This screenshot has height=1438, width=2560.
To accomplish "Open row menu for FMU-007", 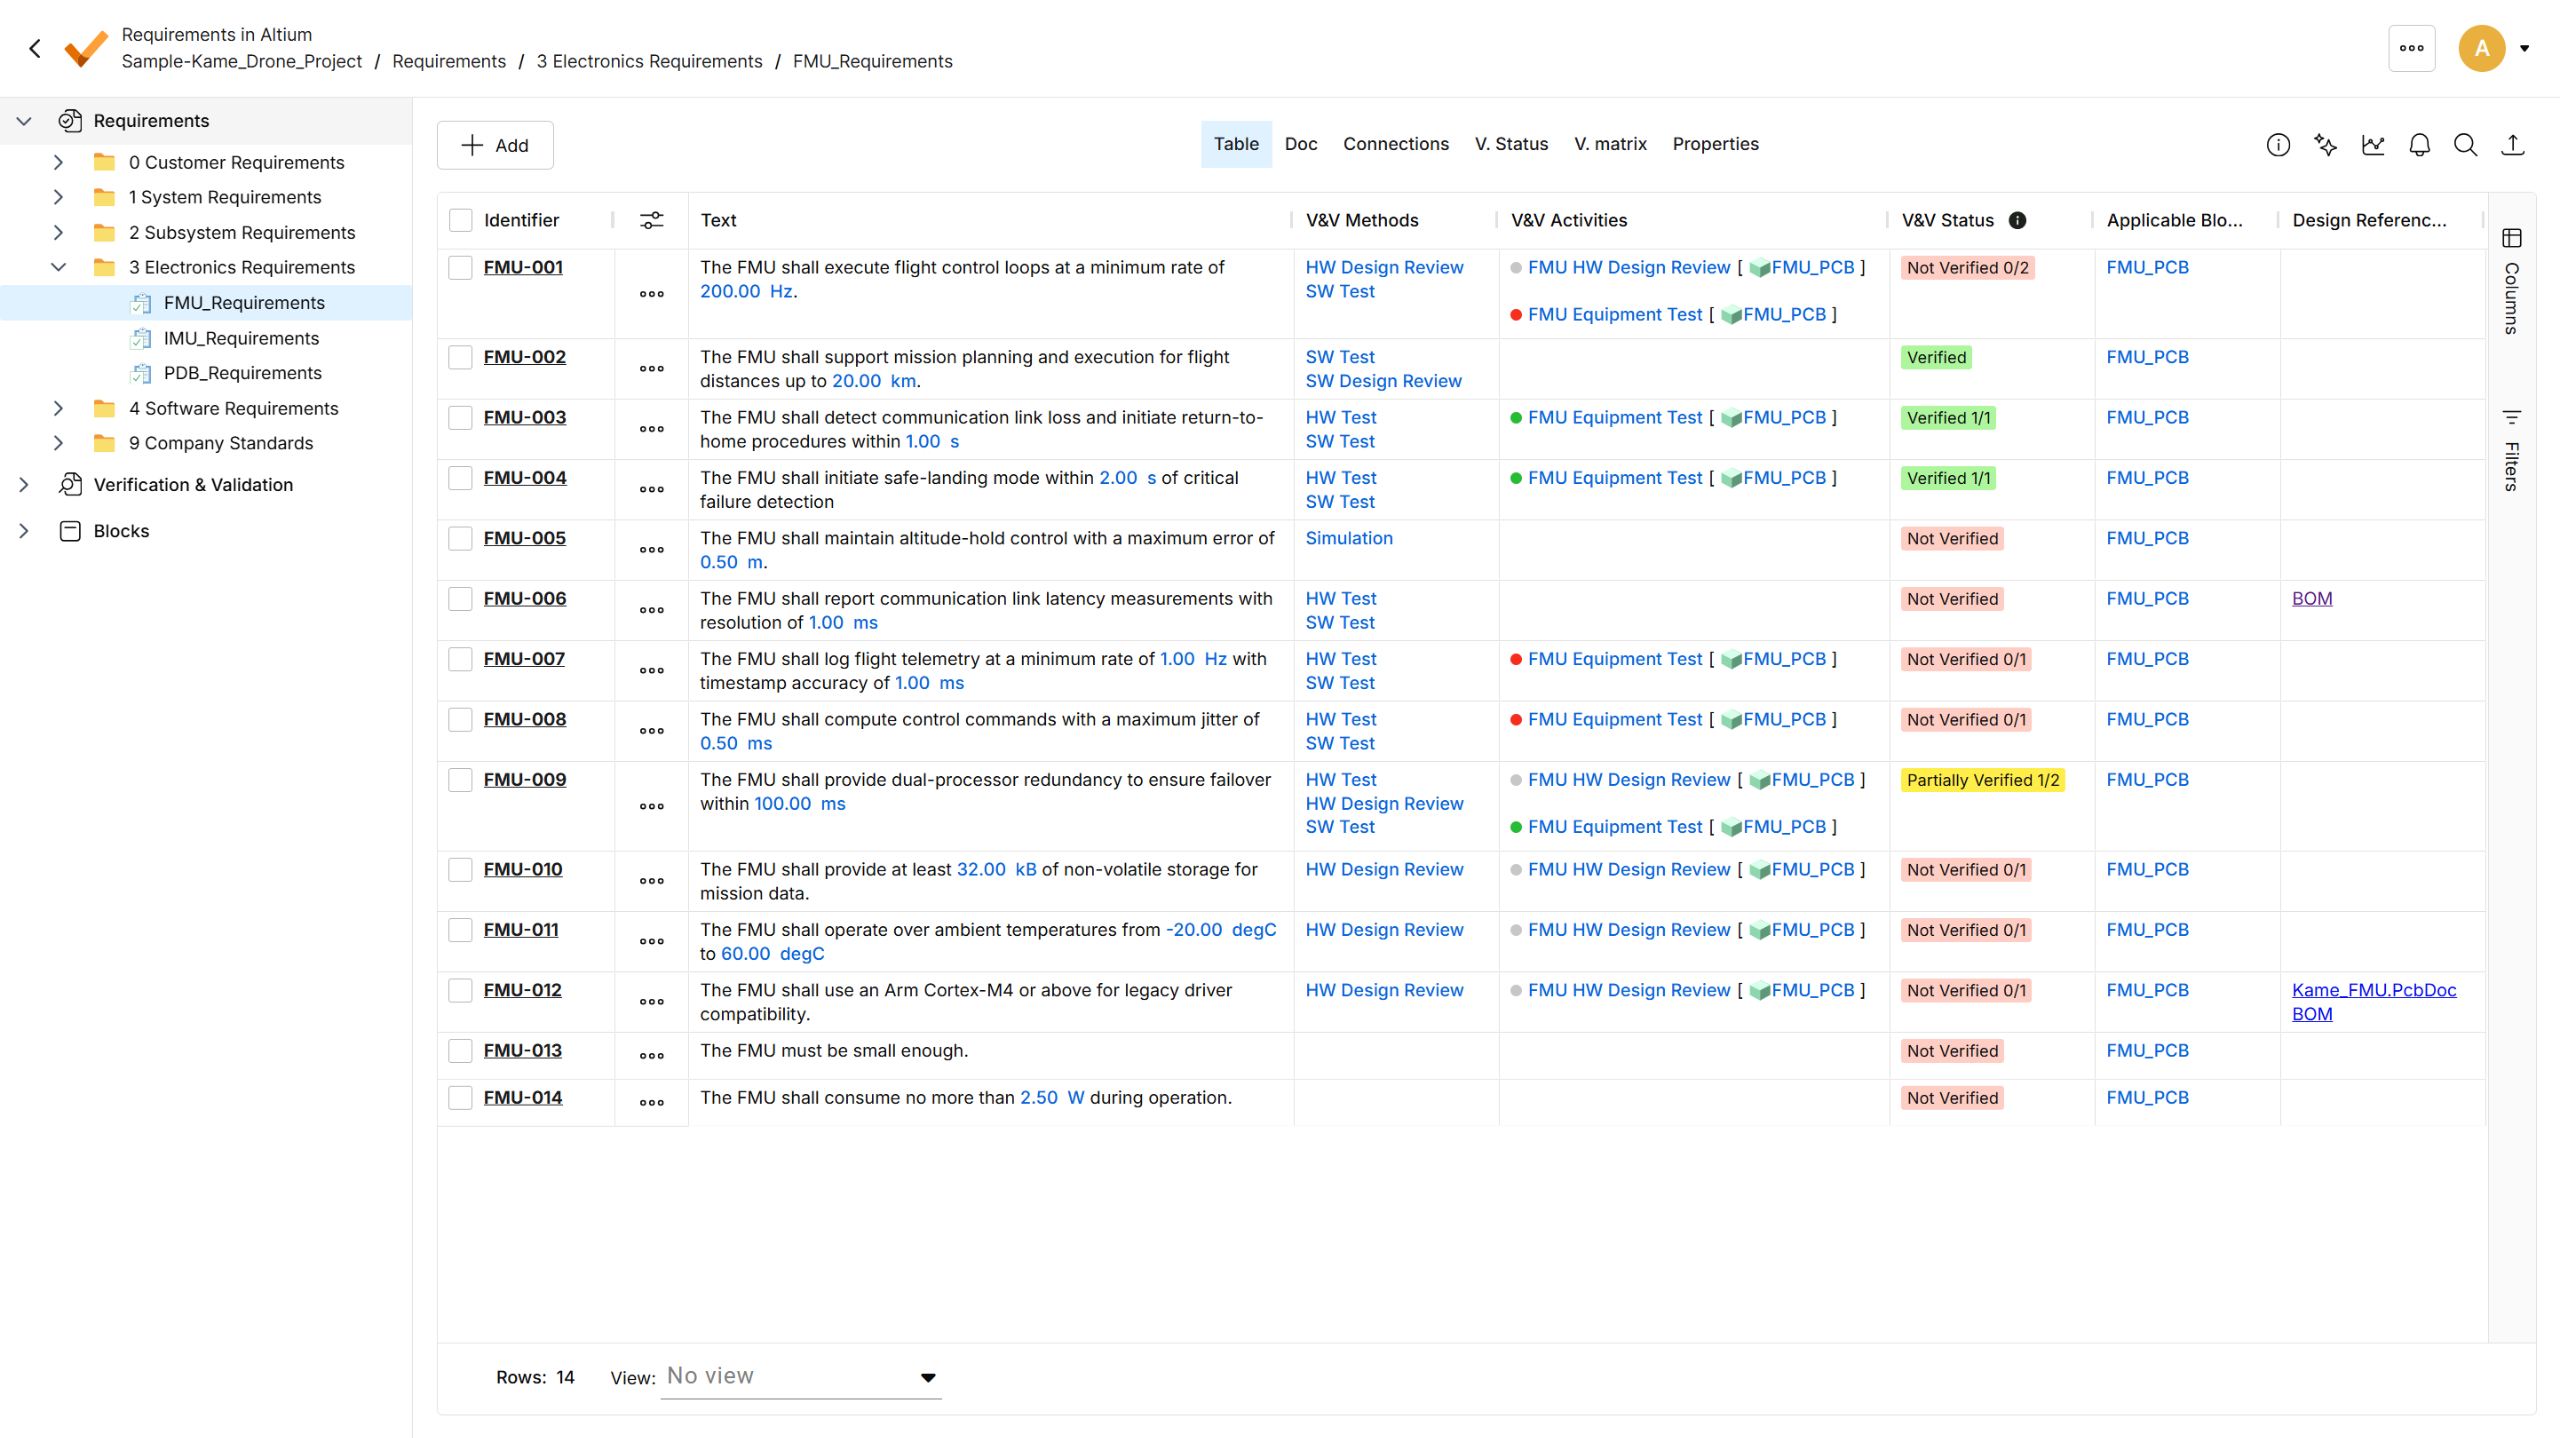I will click(x=651, y=671).
